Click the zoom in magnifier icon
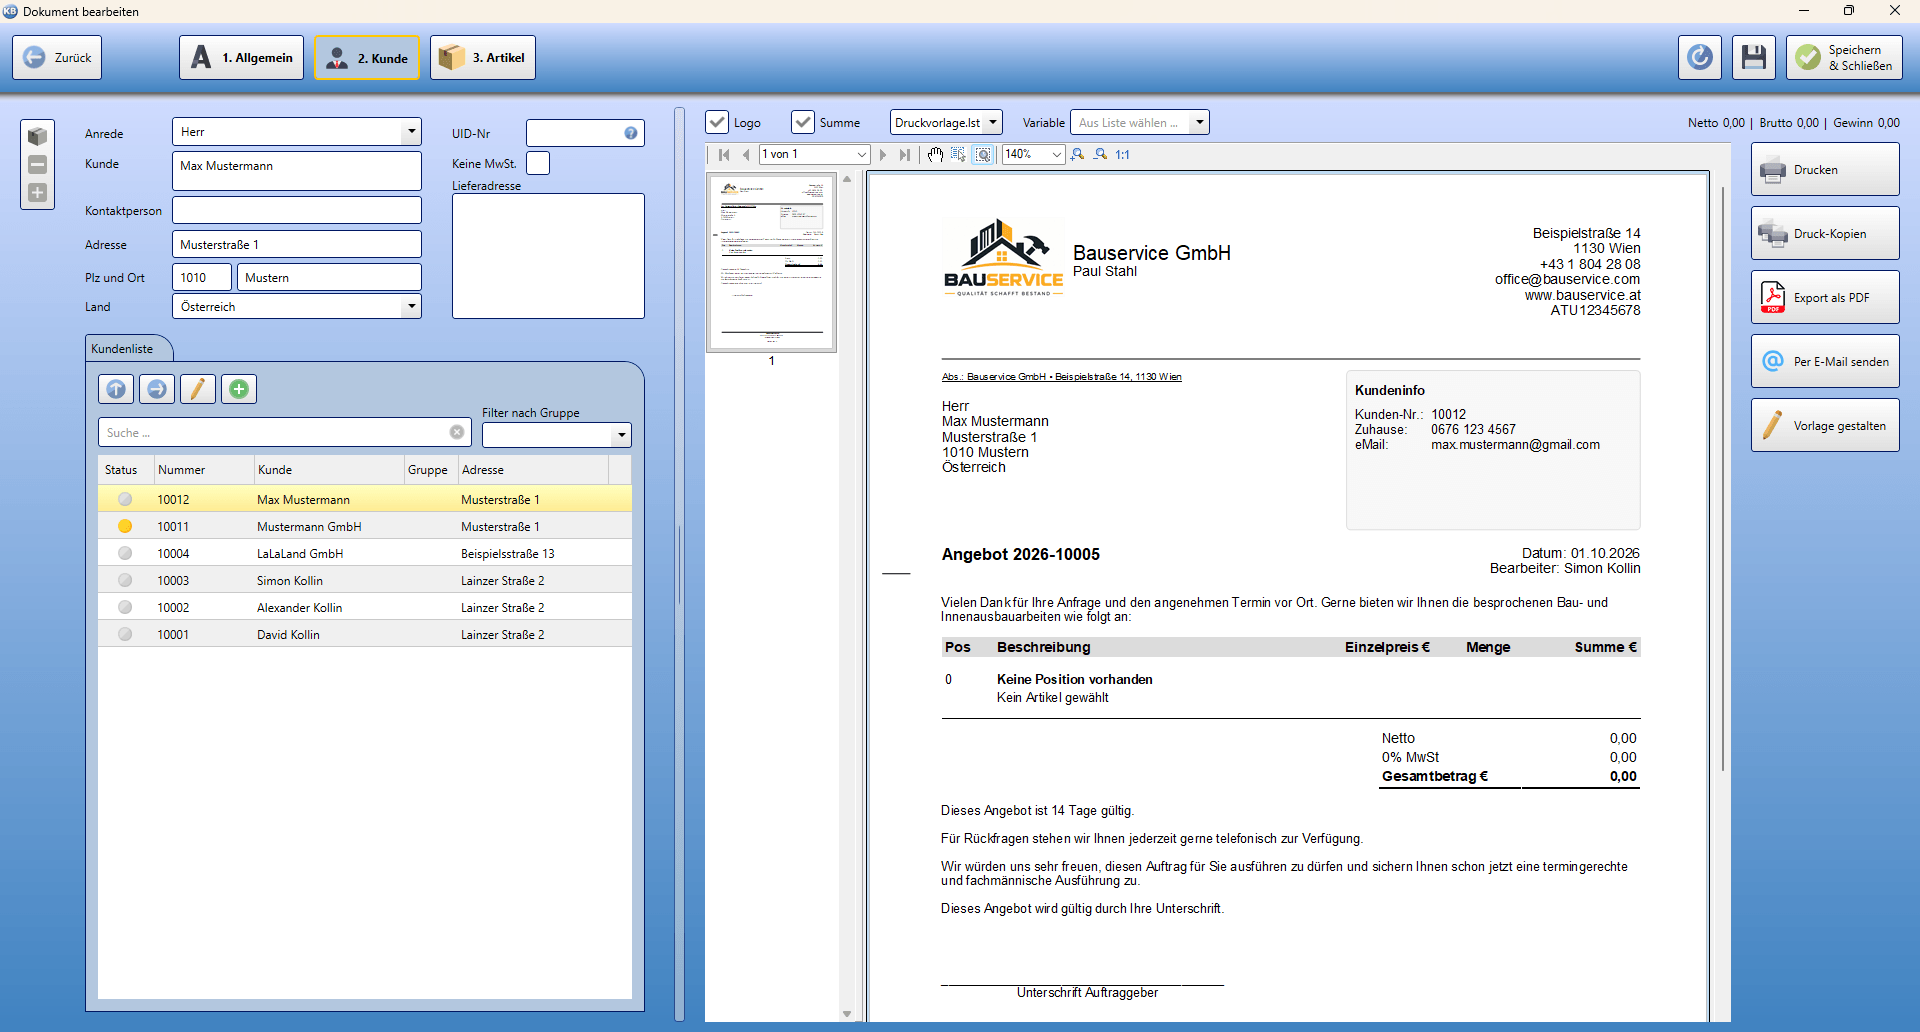This screenshot has height=1032, width=1920. (x=1077, y=154)
